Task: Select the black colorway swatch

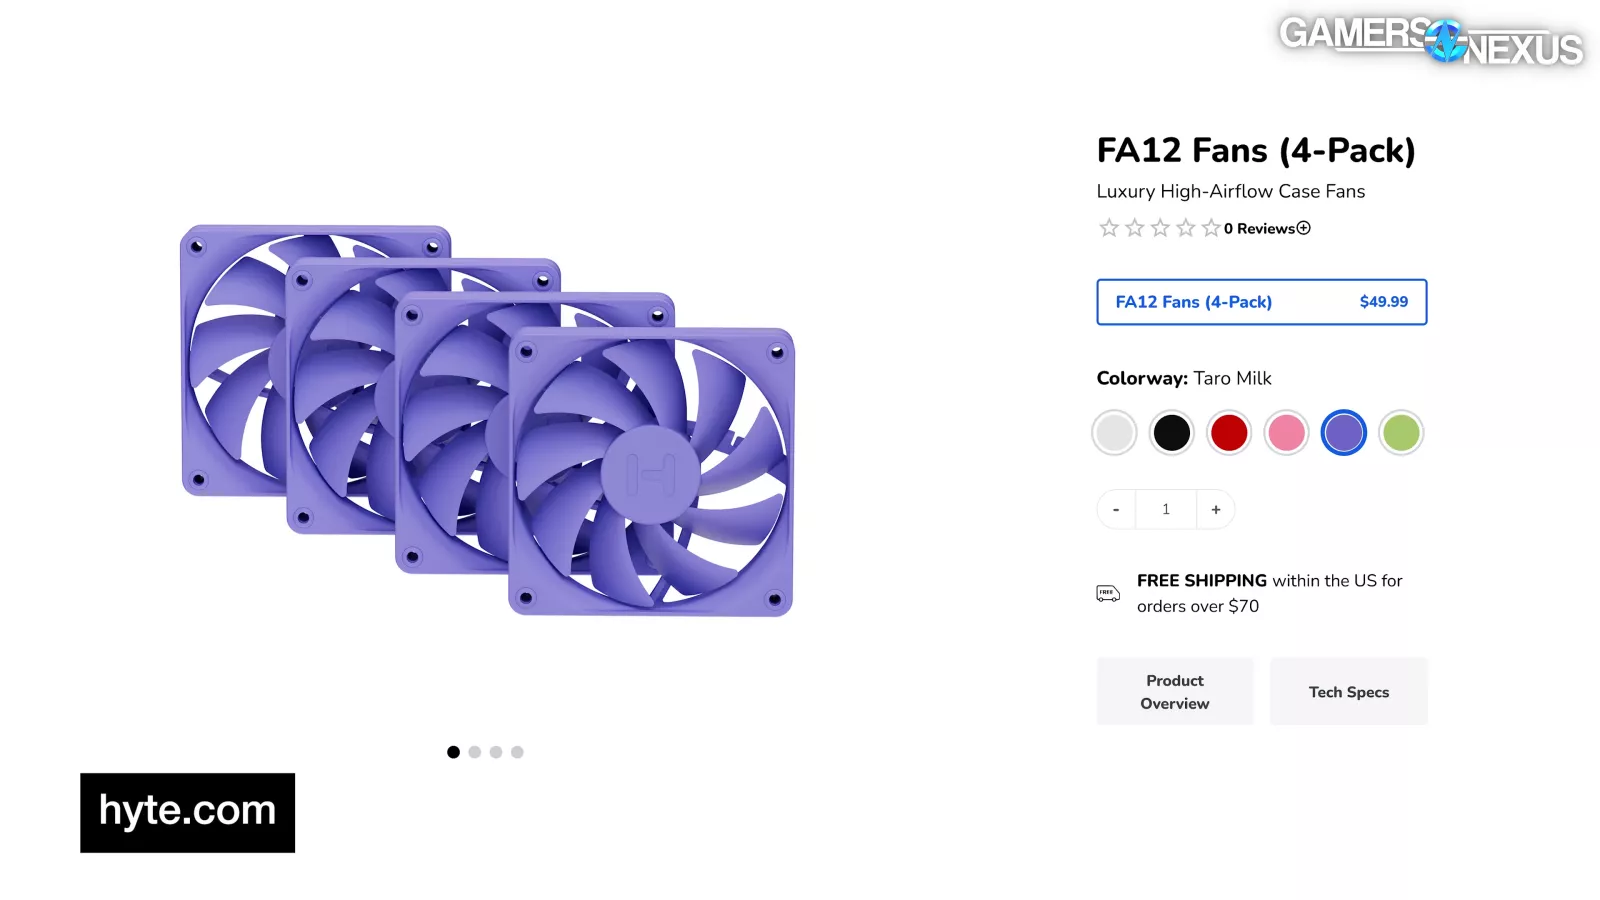Action: pyautogui.click(x=1171, y=433)
